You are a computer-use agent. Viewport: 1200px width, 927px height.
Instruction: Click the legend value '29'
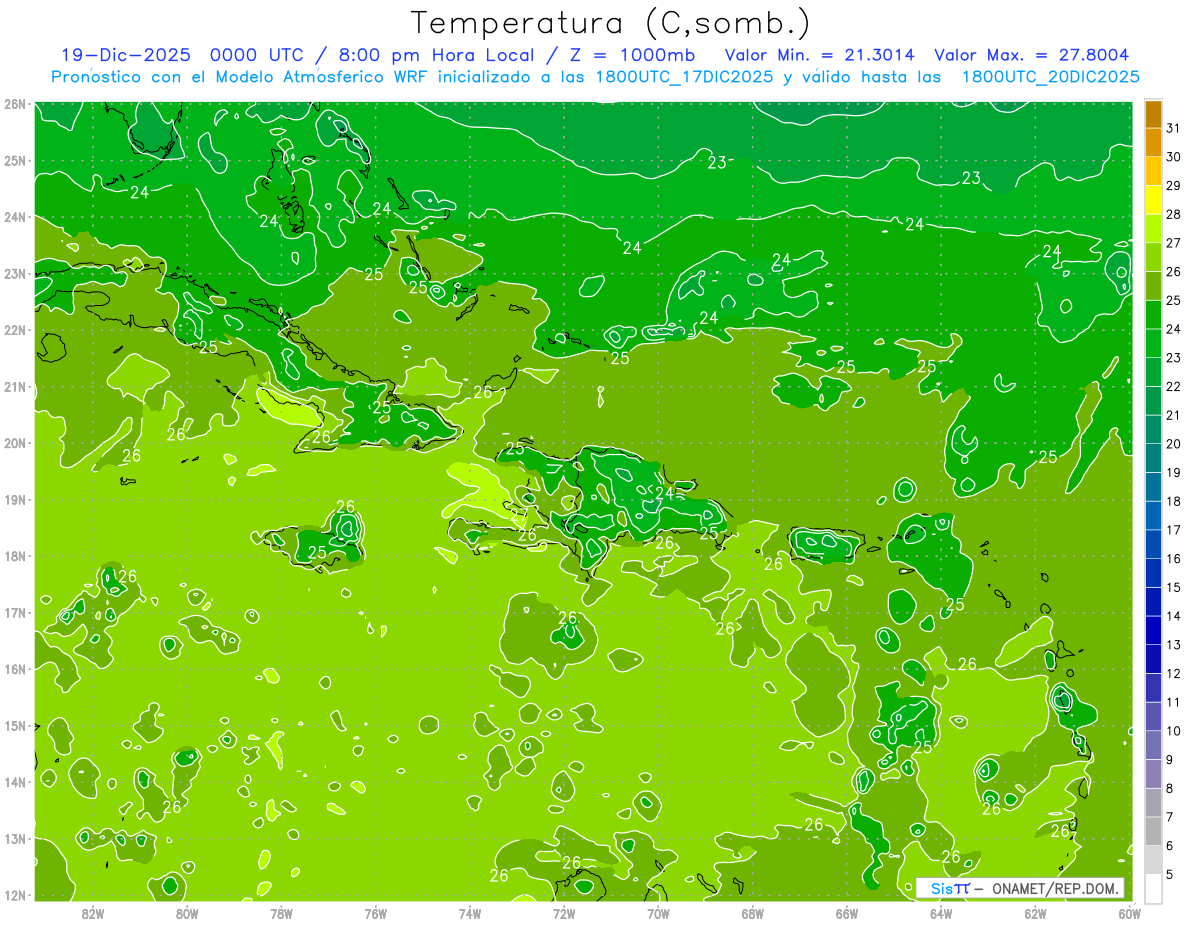pos(1174,185)
